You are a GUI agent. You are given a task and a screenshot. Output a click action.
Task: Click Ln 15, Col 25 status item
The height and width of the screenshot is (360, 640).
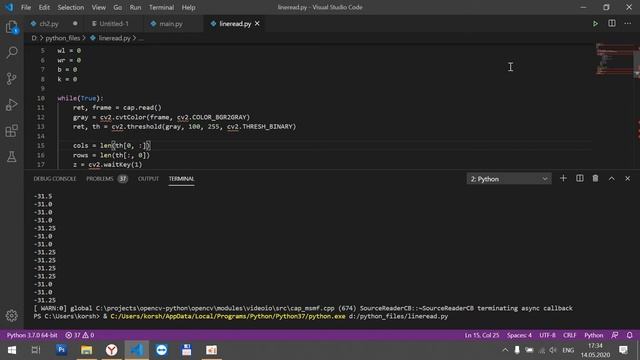click(x=482, y=335)
